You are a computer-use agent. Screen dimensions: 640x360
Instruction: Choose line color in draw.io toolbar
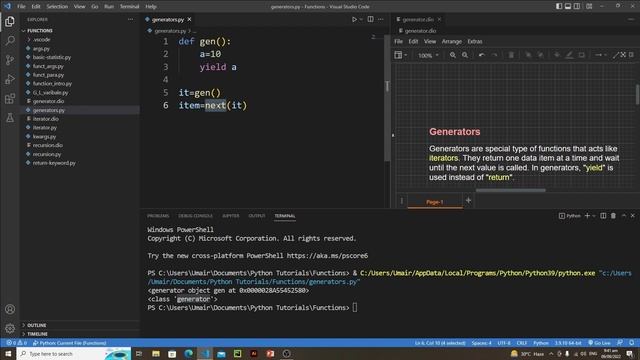pyautogui.click(x=569, y=55)
